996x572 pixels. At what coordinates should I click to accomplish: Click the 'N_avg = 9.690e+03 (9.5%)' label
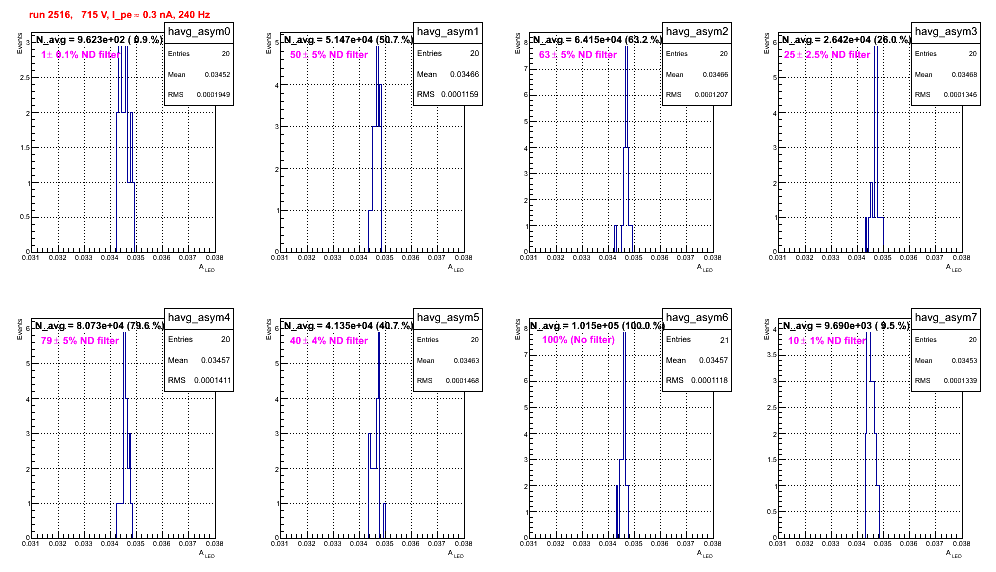coord(846,326)
